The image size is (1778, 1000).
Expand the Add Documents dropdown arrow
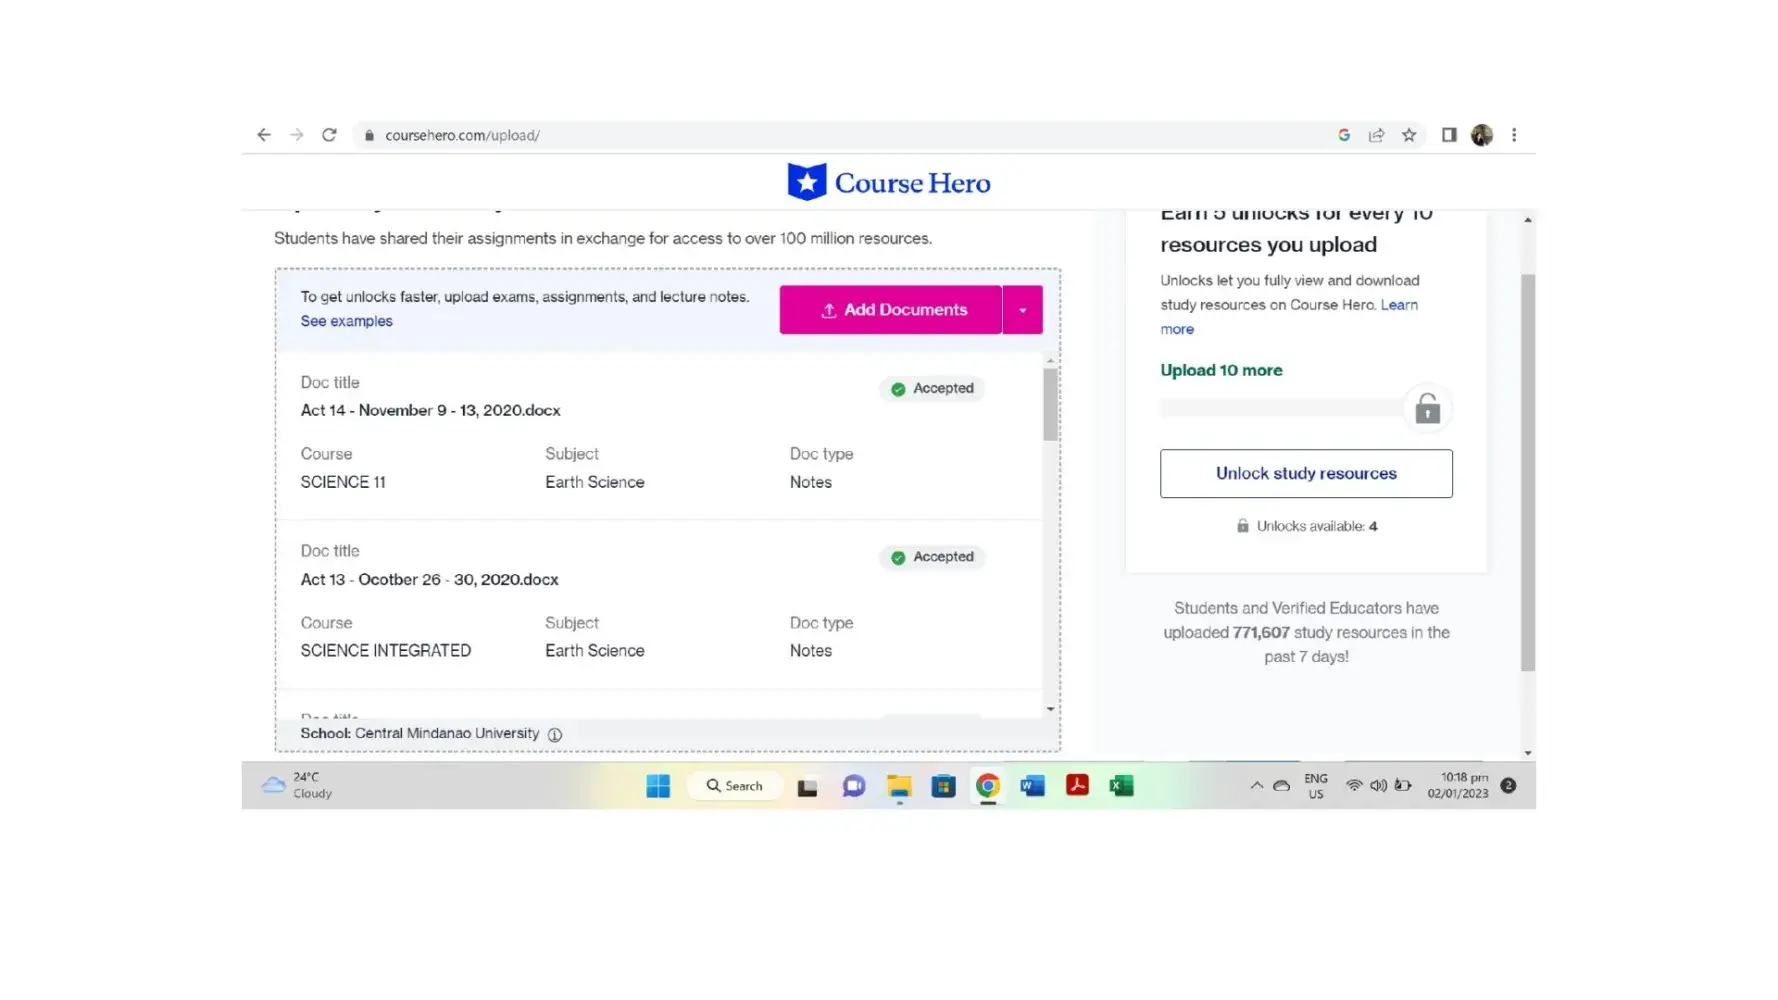coord(1022,310)
